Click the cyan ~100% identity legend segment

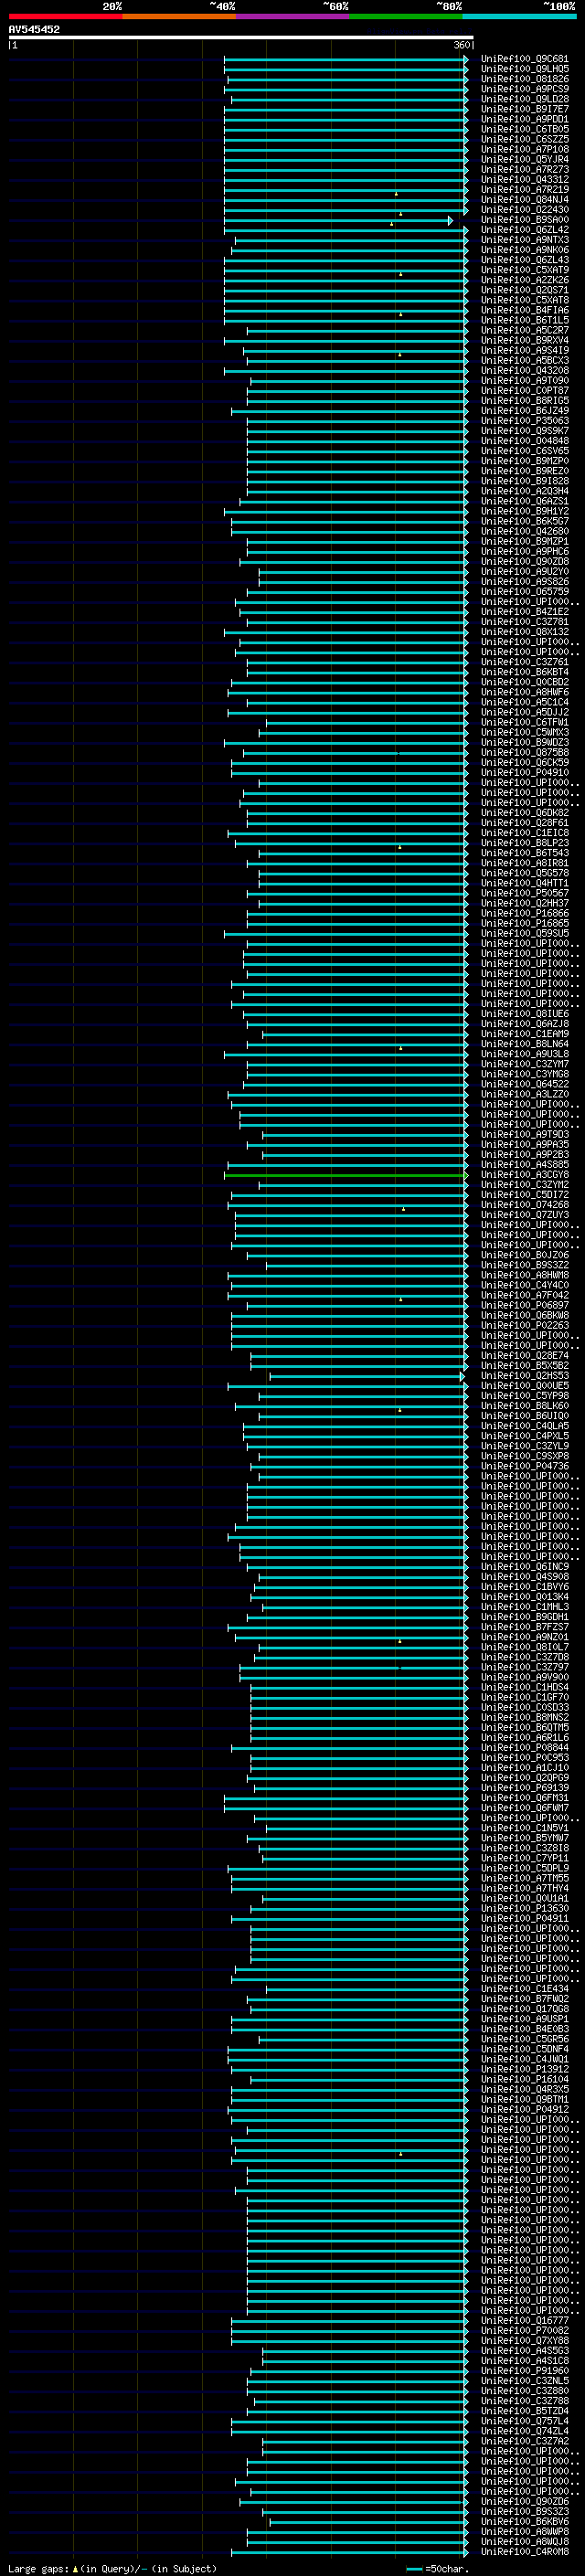520,16
